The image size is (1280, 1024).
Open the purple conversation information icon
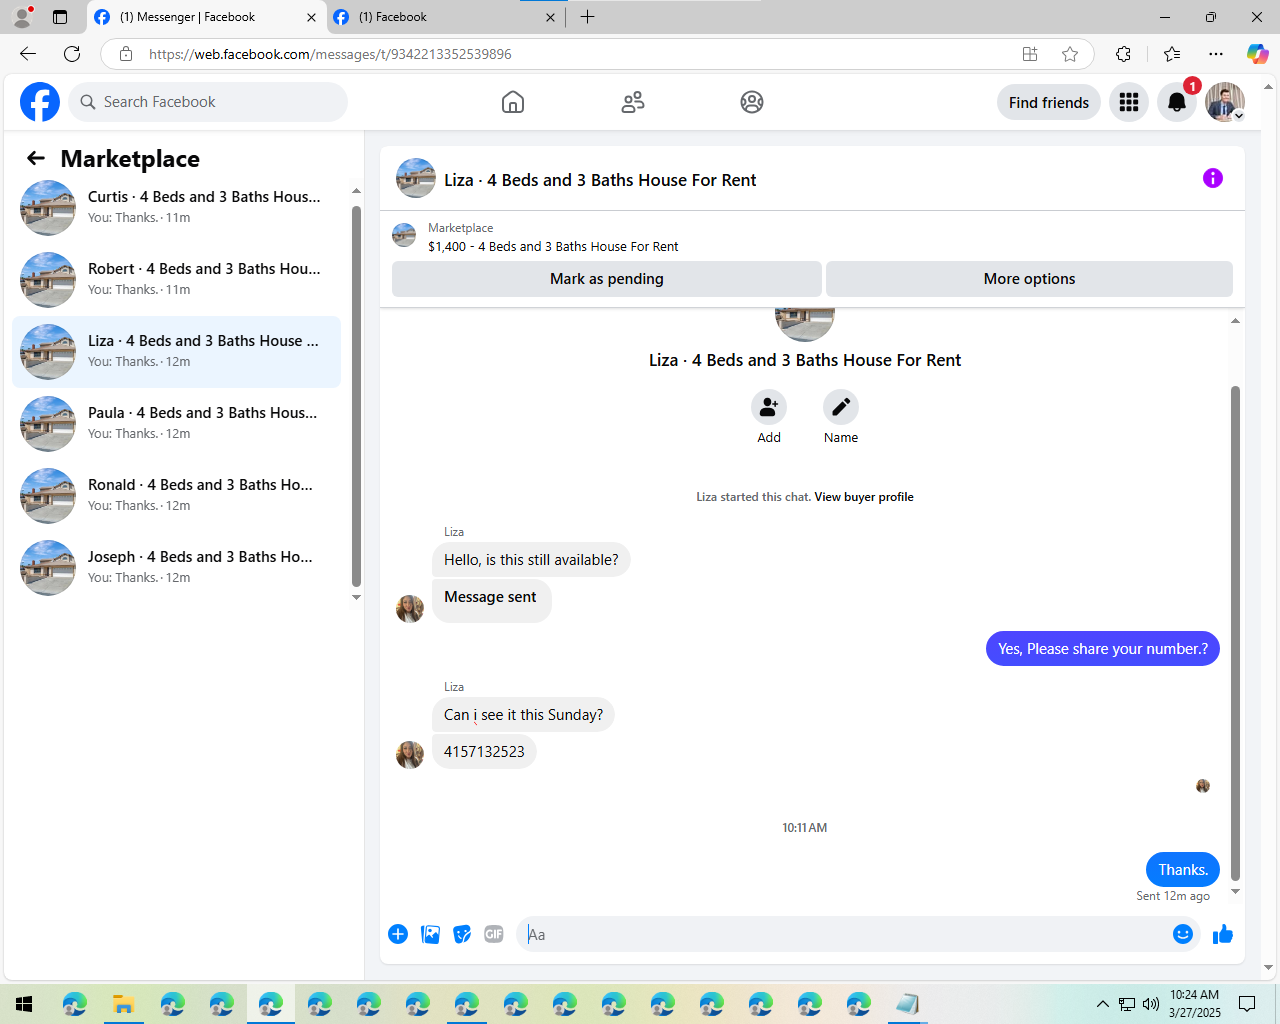1213,178
